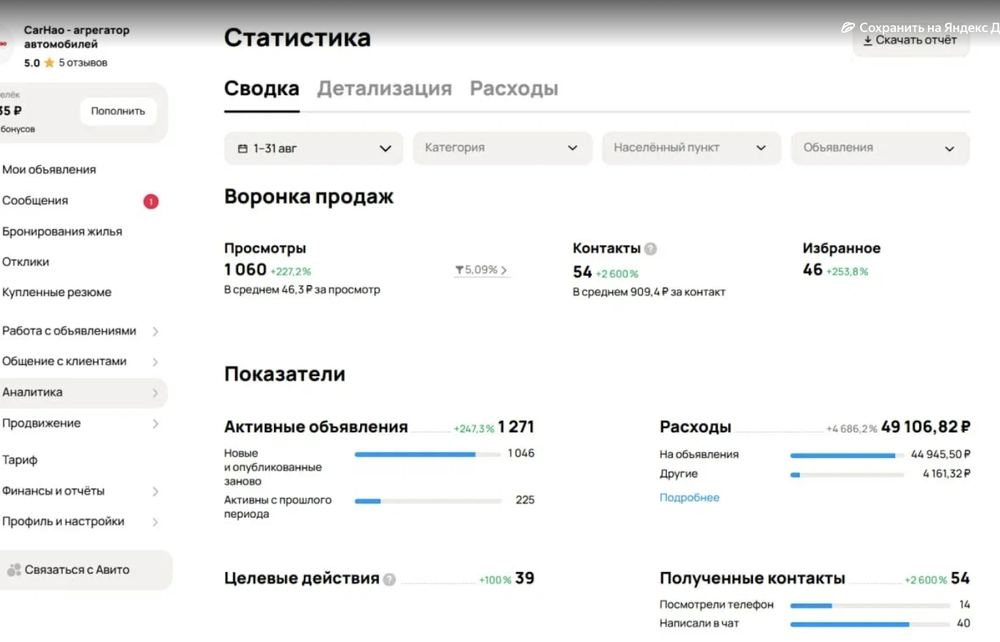Open the Подробнее expenses link
This screenshot has width=1000, height=642.
[x=689, y=498]
